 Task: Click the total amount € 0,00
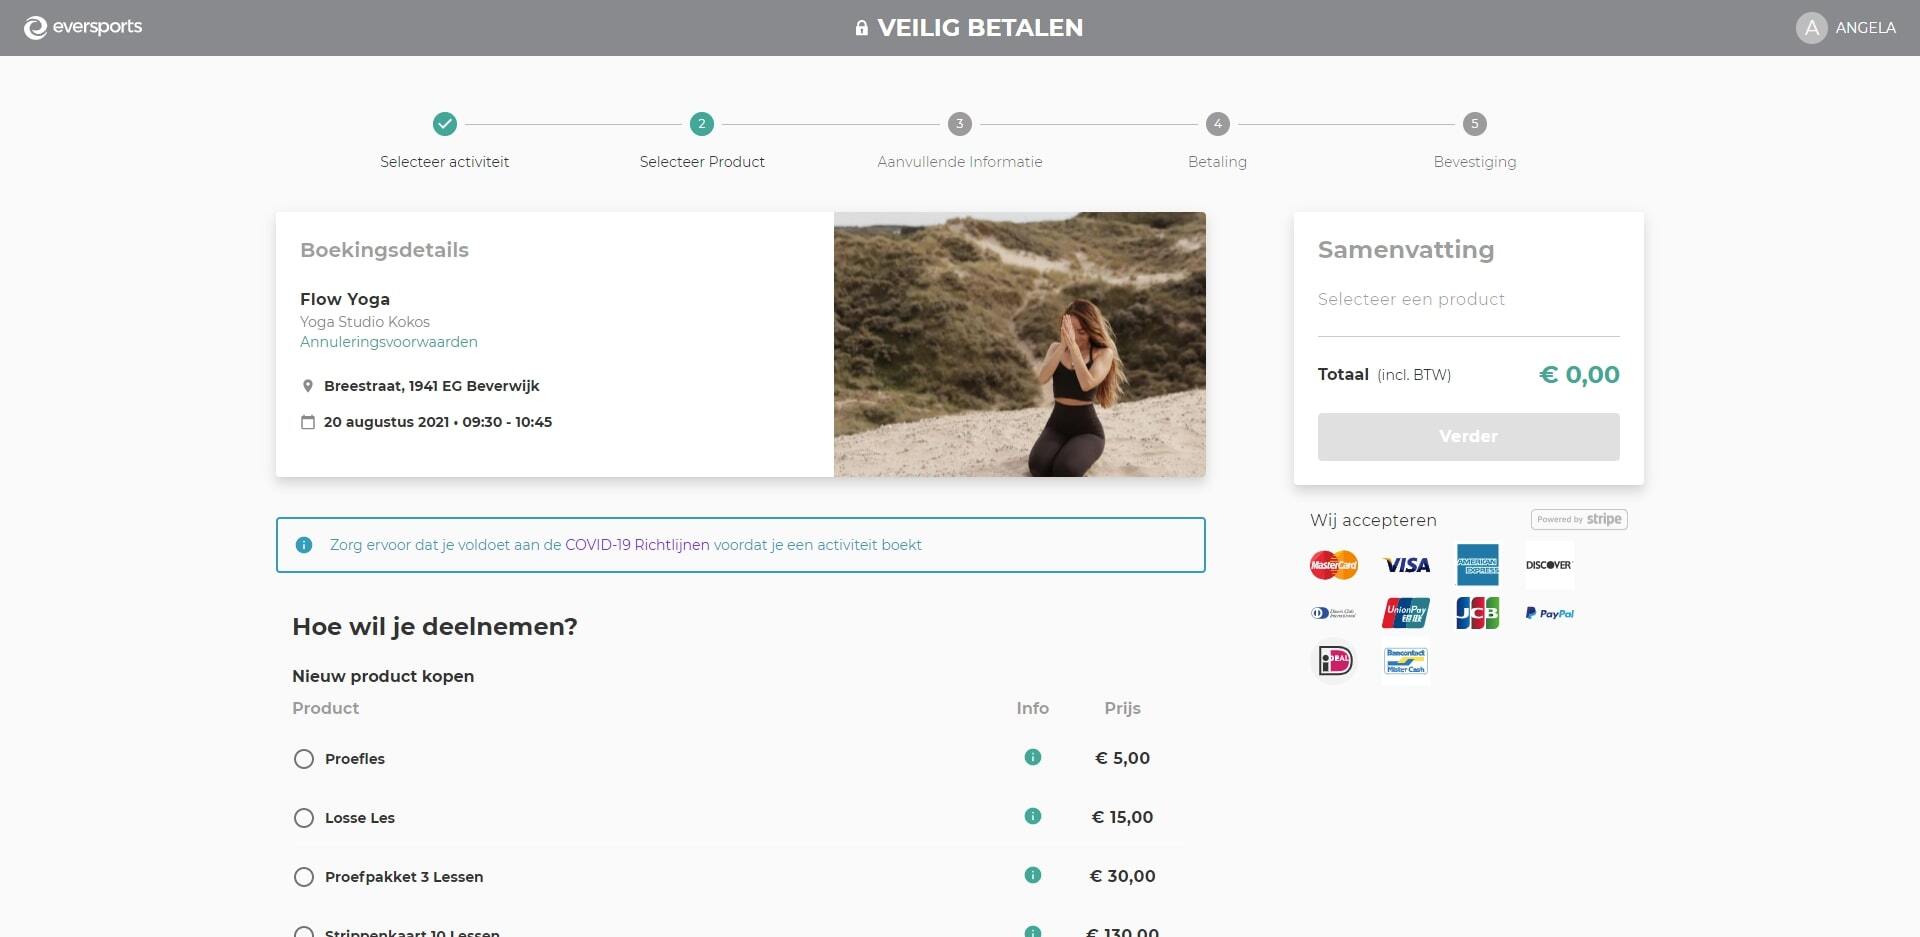click(1579, 375)
